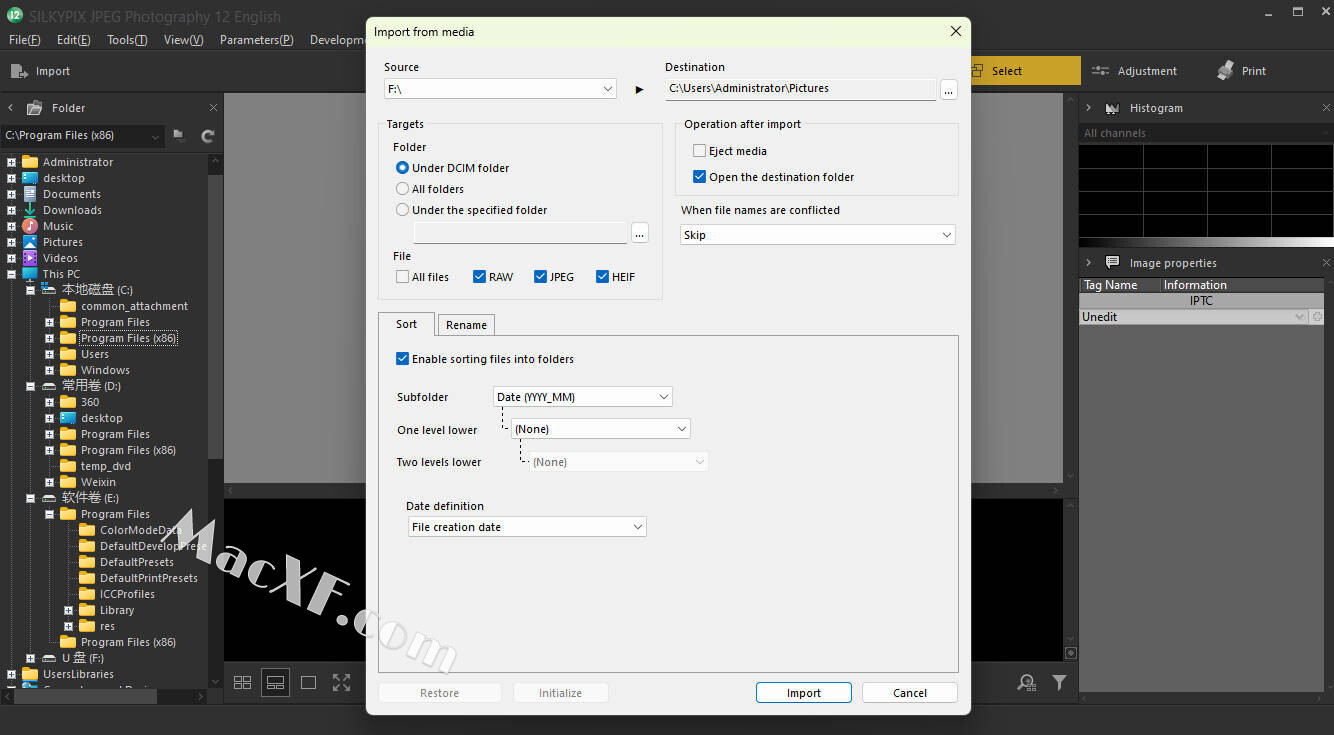Open the Date definition dropdown
The width and height of the screenshot is (1334, 735).
527,527
